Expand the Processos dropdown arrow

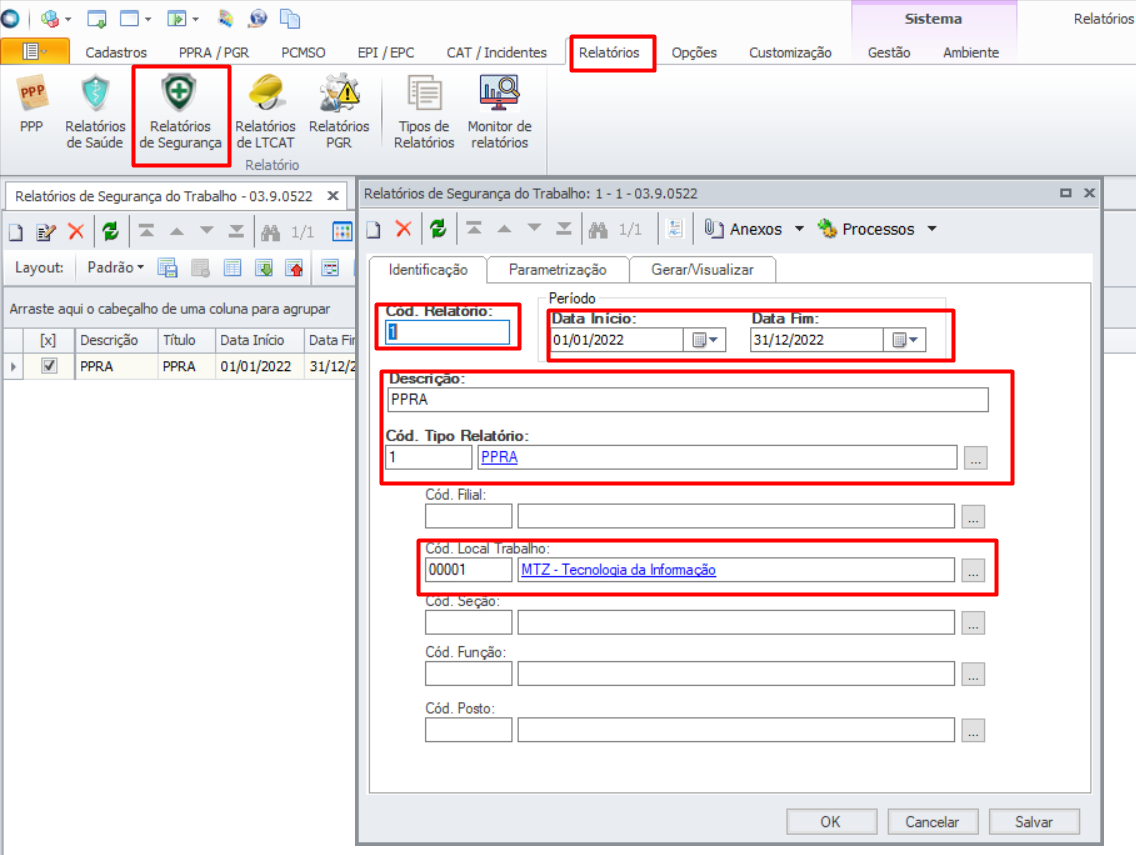(932, 229)
